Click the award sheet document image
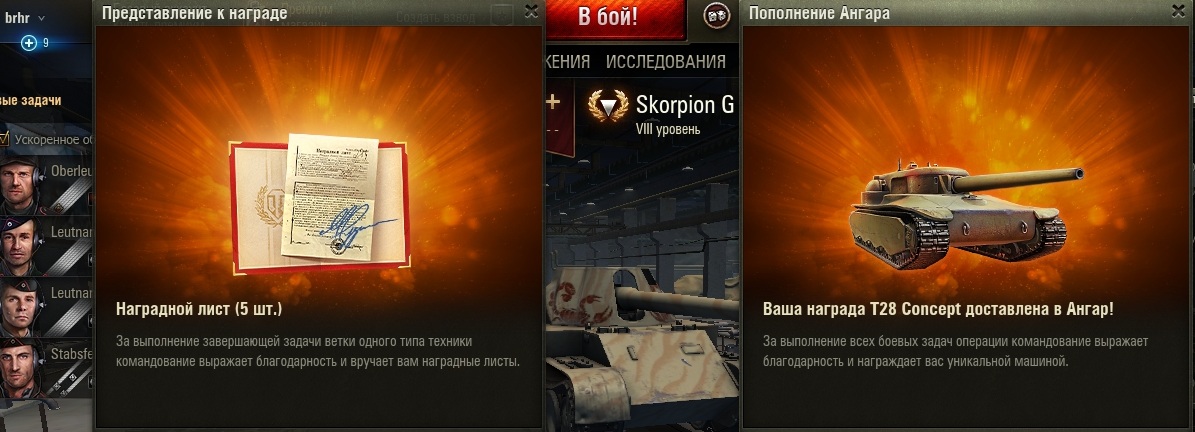 (x=320, y=206)
